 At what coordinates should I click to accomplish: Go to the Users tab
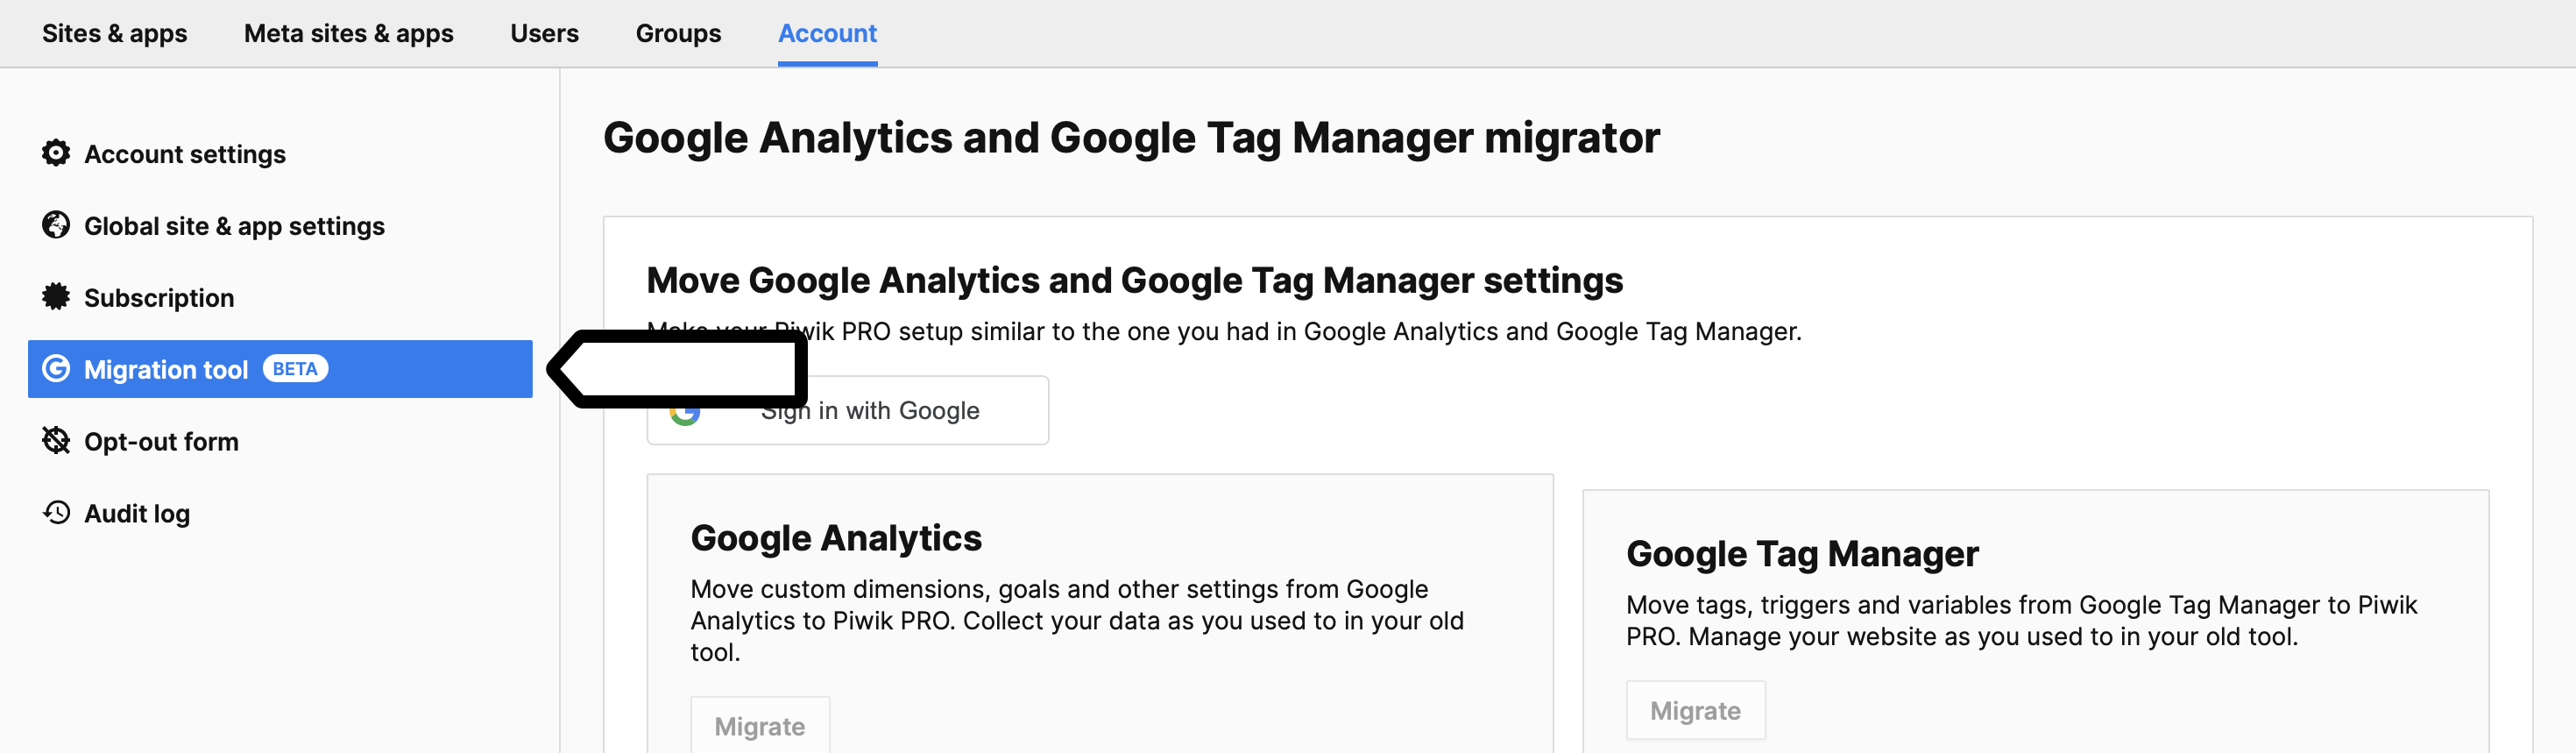pyautogui.click(x=544, y=33)
